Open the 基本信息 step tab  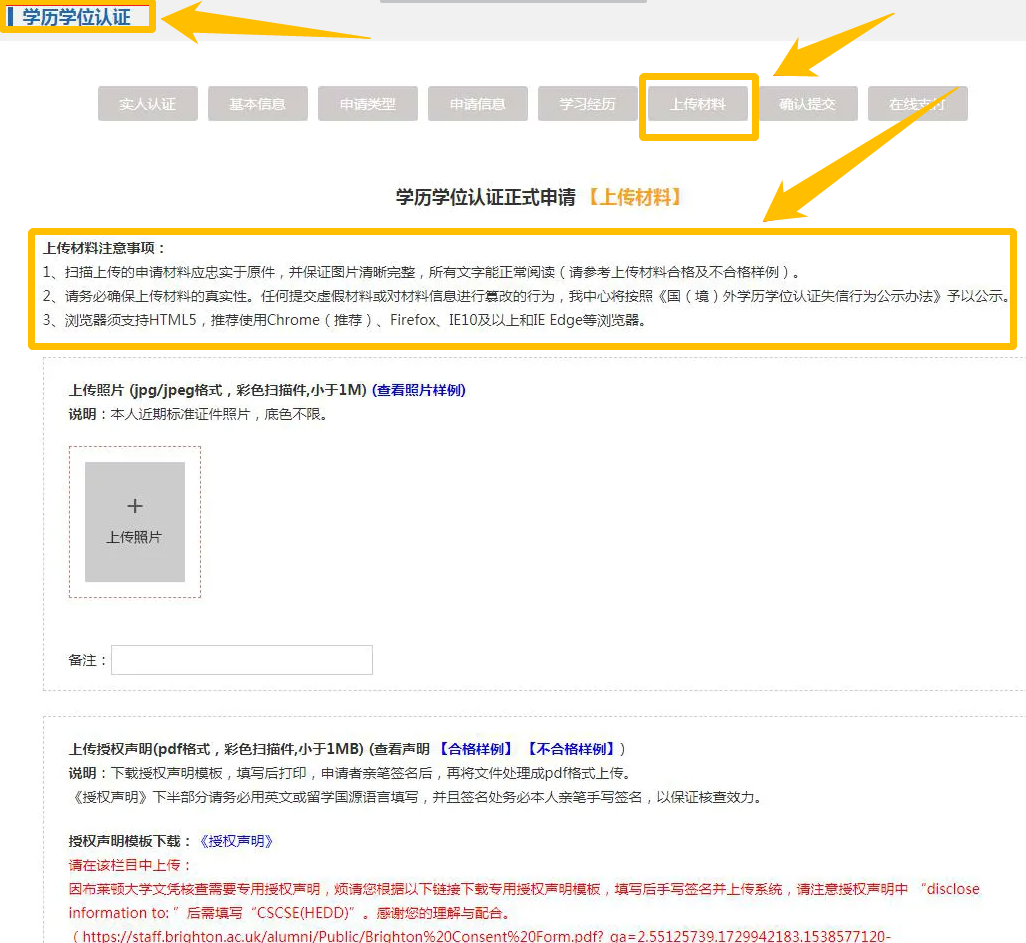click(258, 104)
